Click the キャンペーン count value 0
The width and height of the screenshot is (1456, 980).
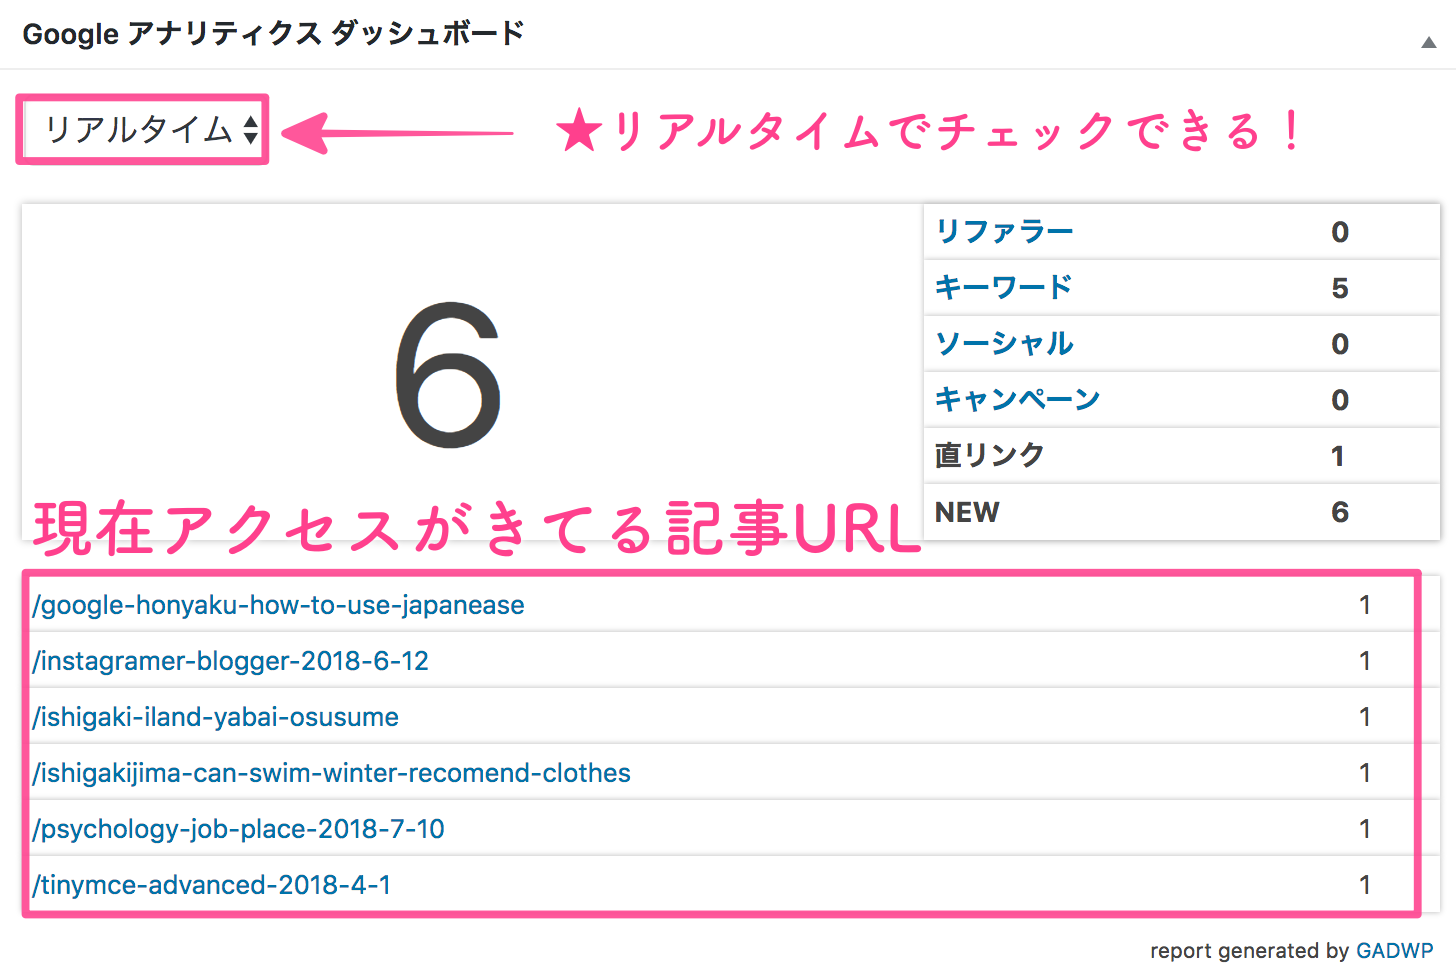point(1340,400)
